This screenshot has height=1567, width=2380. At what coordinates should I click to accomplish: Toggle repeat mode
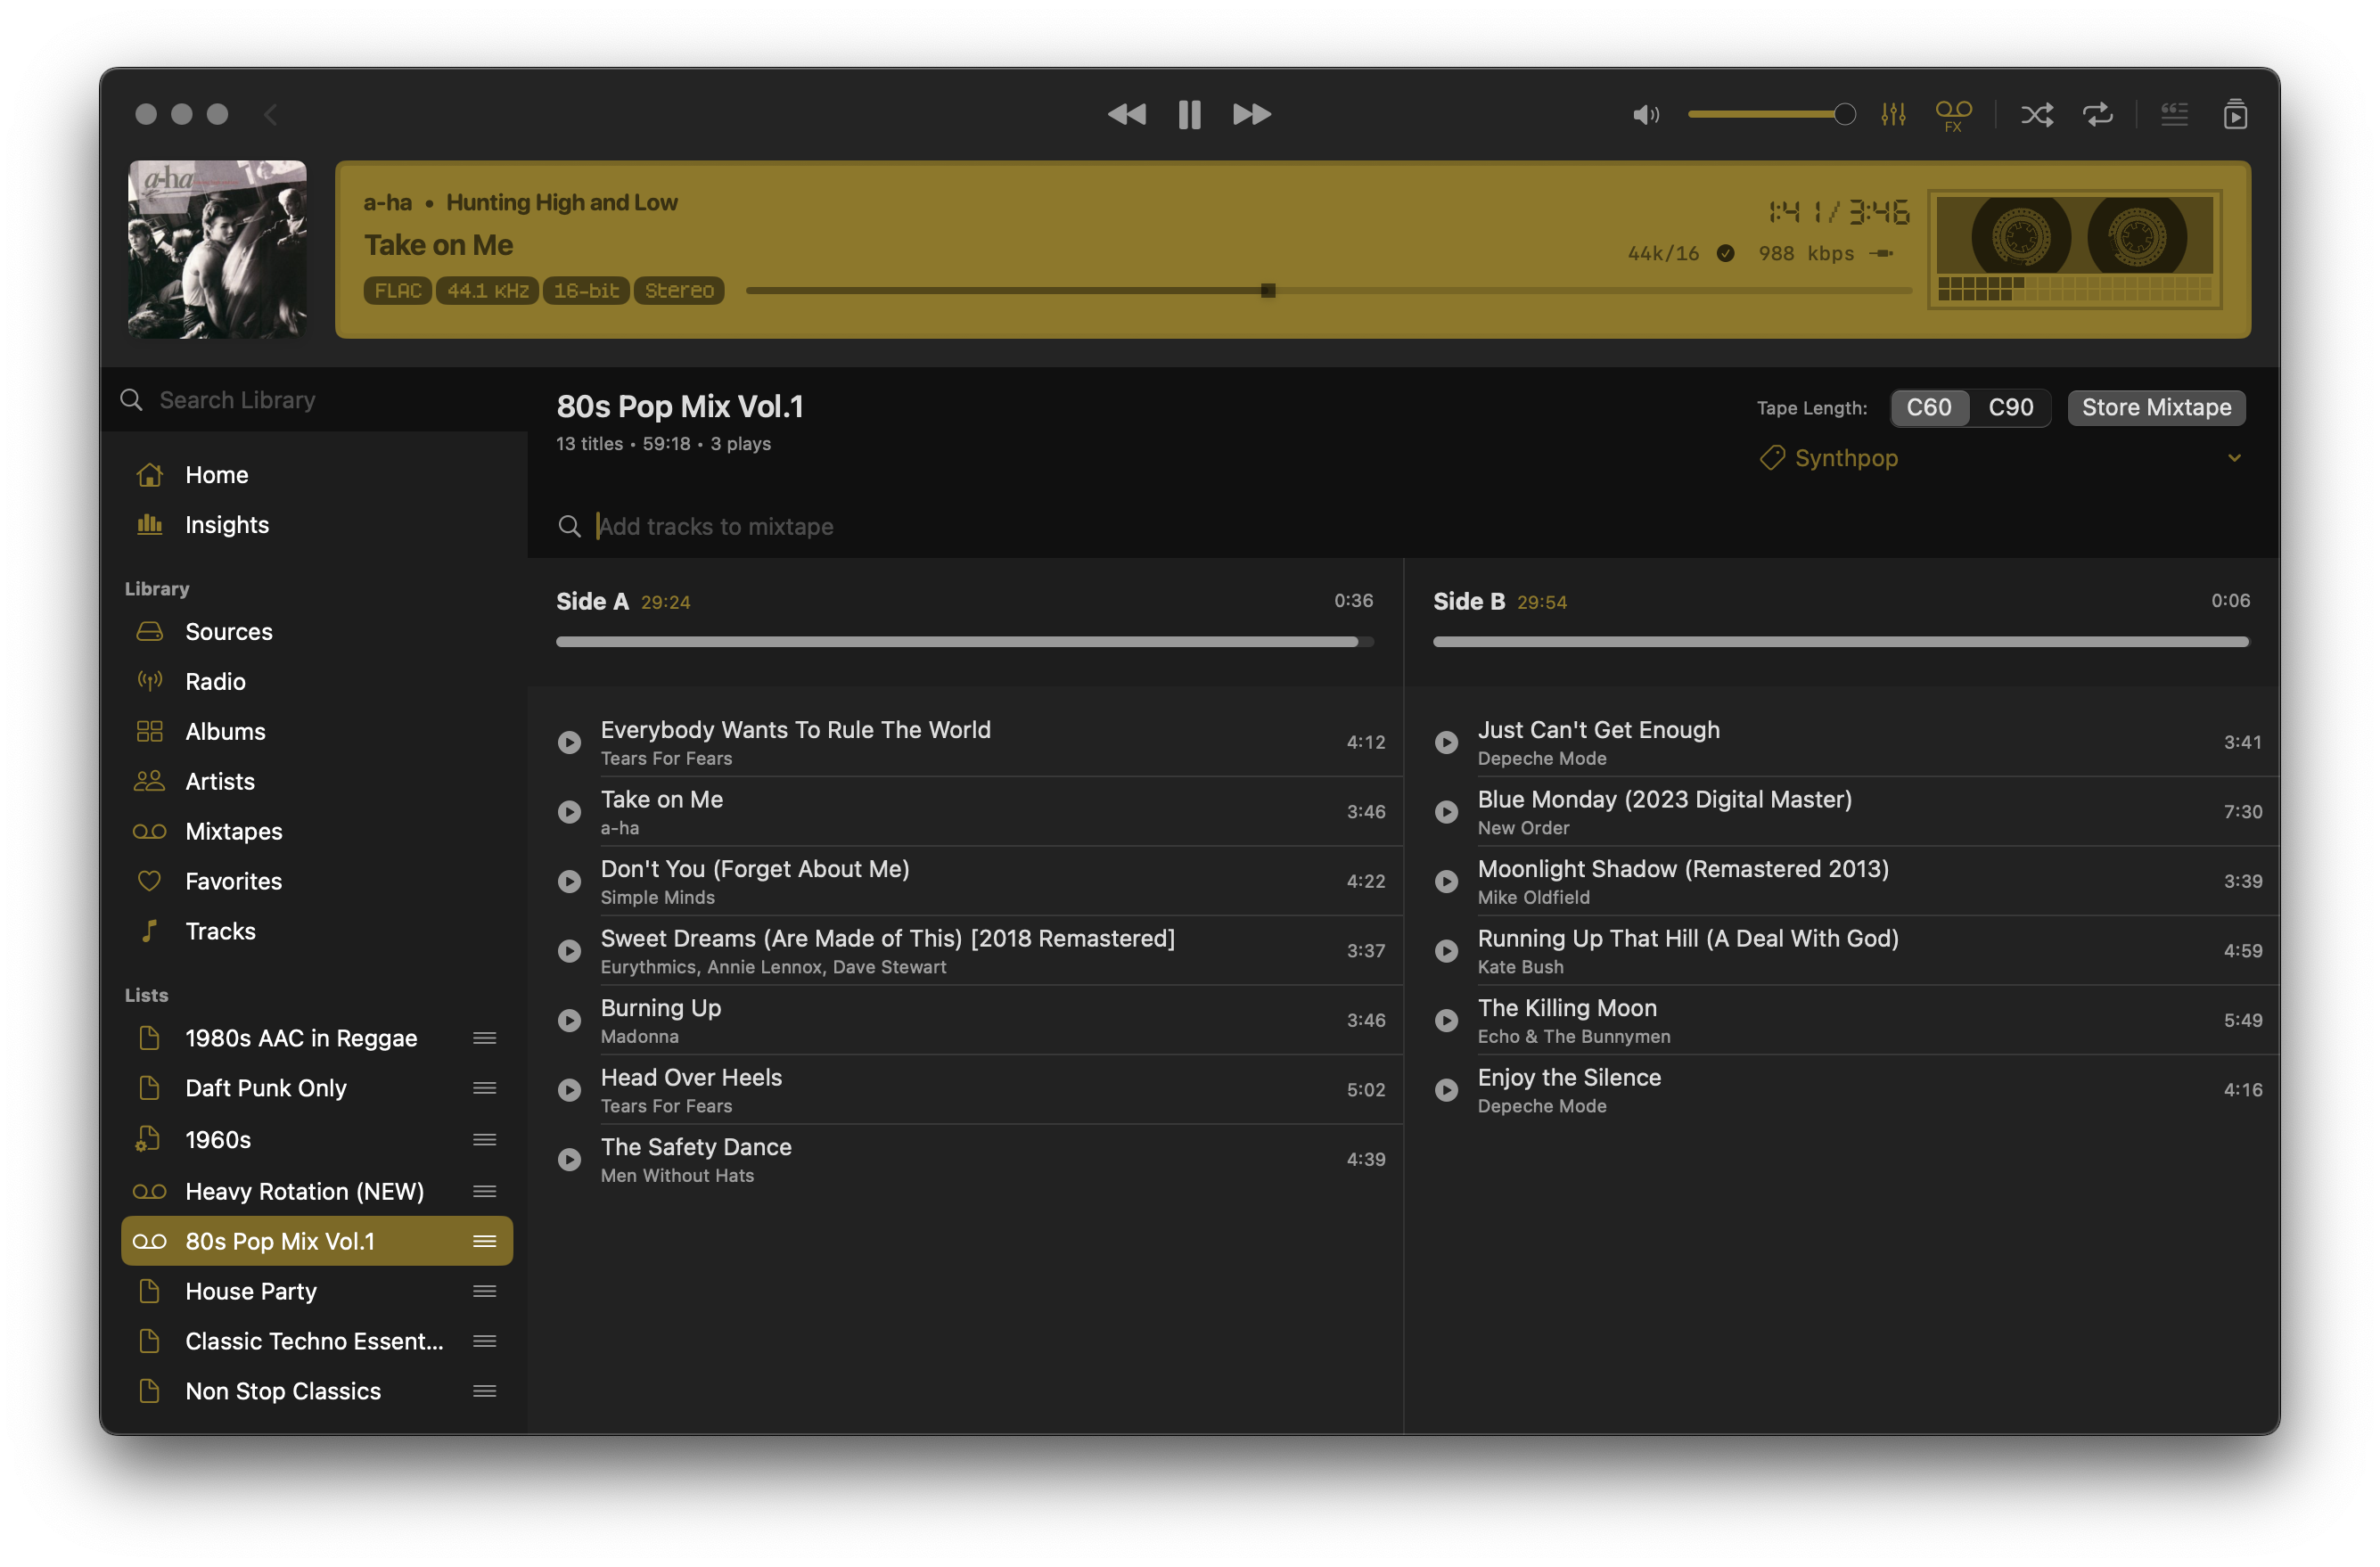click(2097, 114)
